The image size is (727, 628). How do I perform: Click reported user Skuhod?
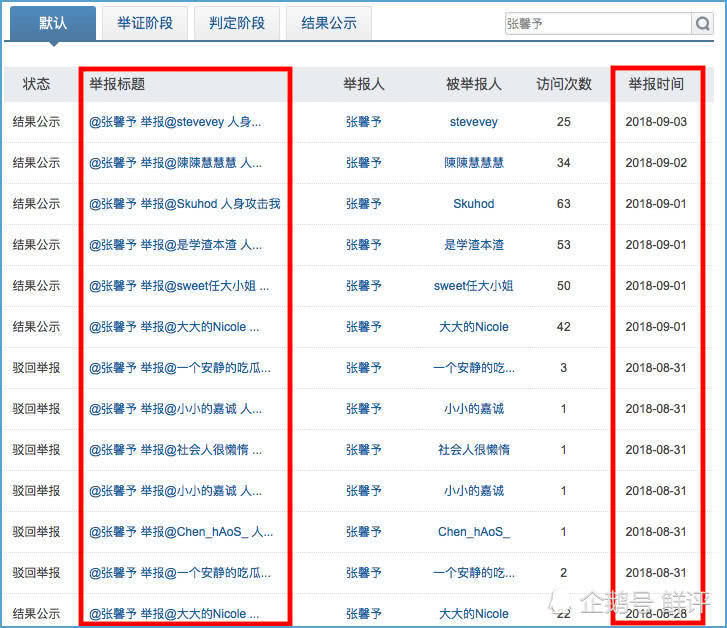pyautogui.click(x=473, y=204)
